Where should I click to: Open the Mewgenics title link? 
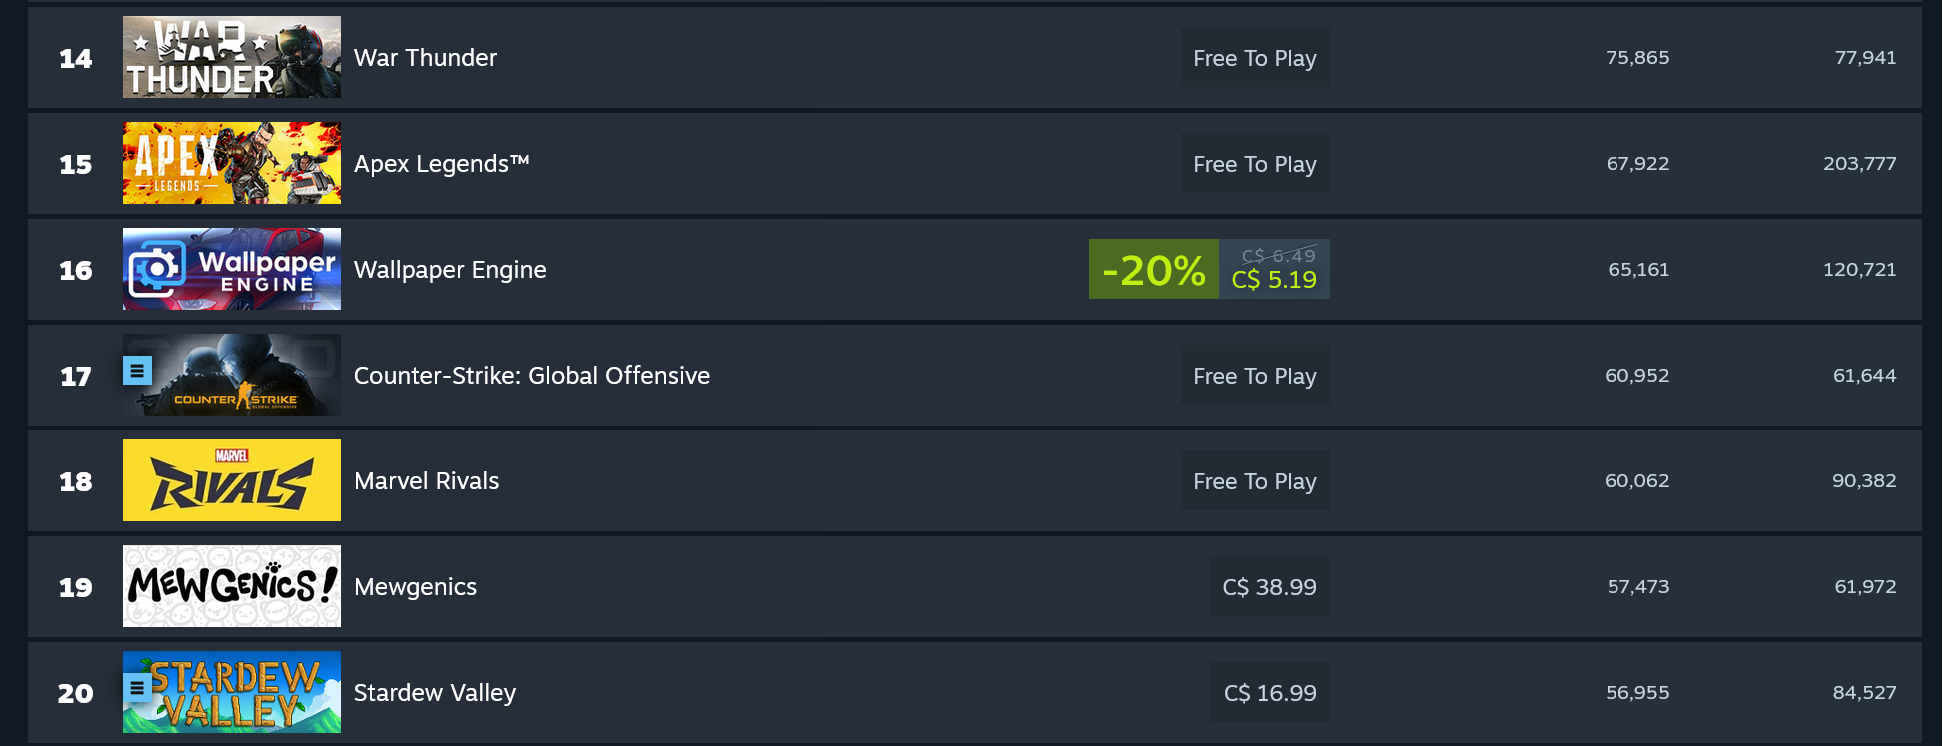click(x=415, y=587)
